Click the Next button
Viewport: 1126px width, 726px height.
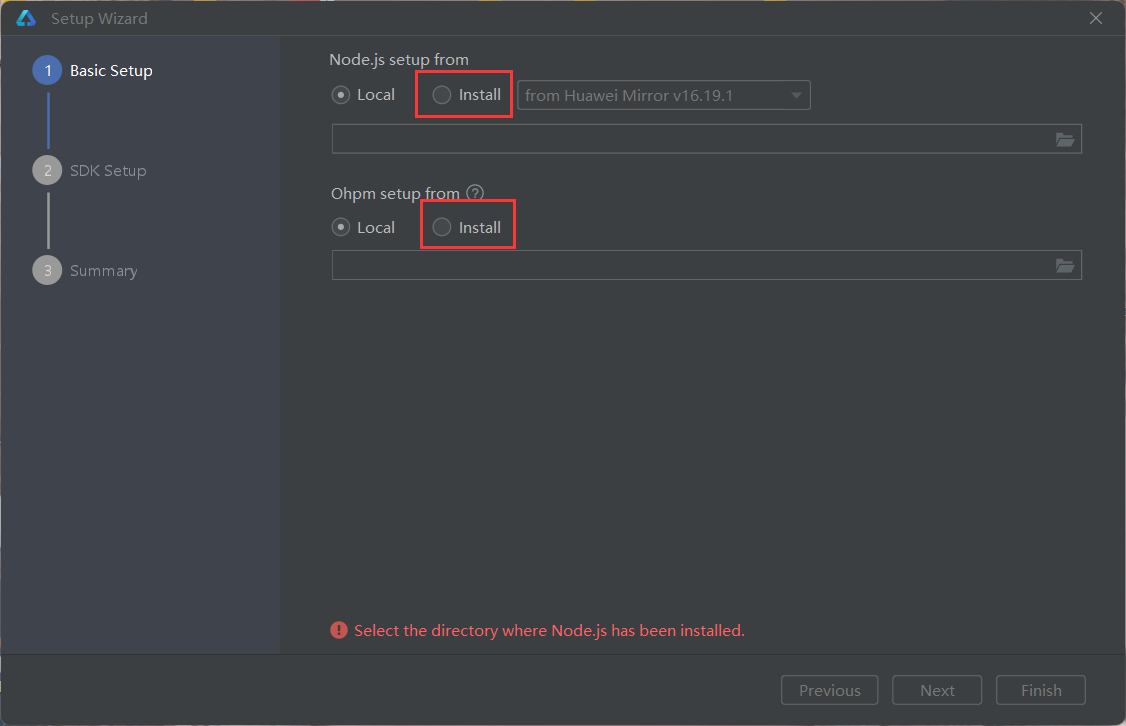[x=937, y=690]
